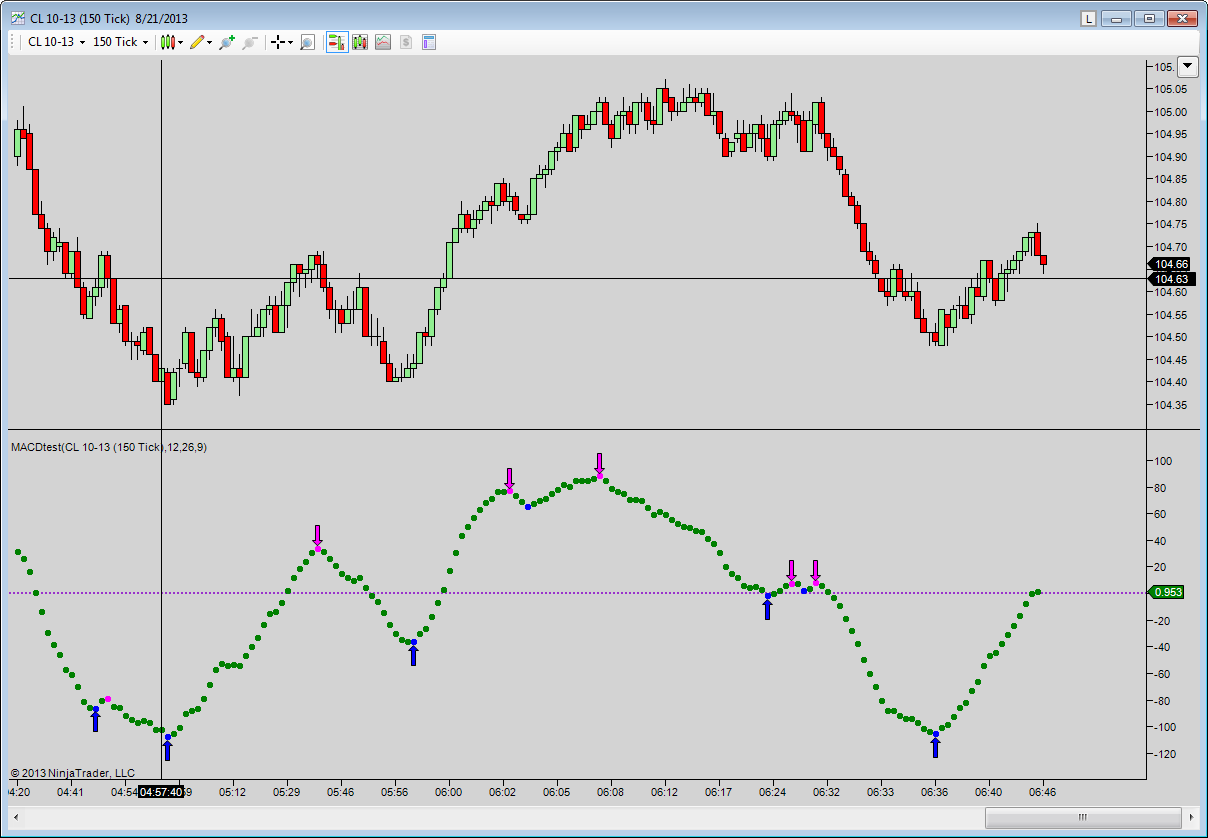Click the 104.63 price marker on axis
This screenshot has height=838, width=1208.
tap(1169, 279)
